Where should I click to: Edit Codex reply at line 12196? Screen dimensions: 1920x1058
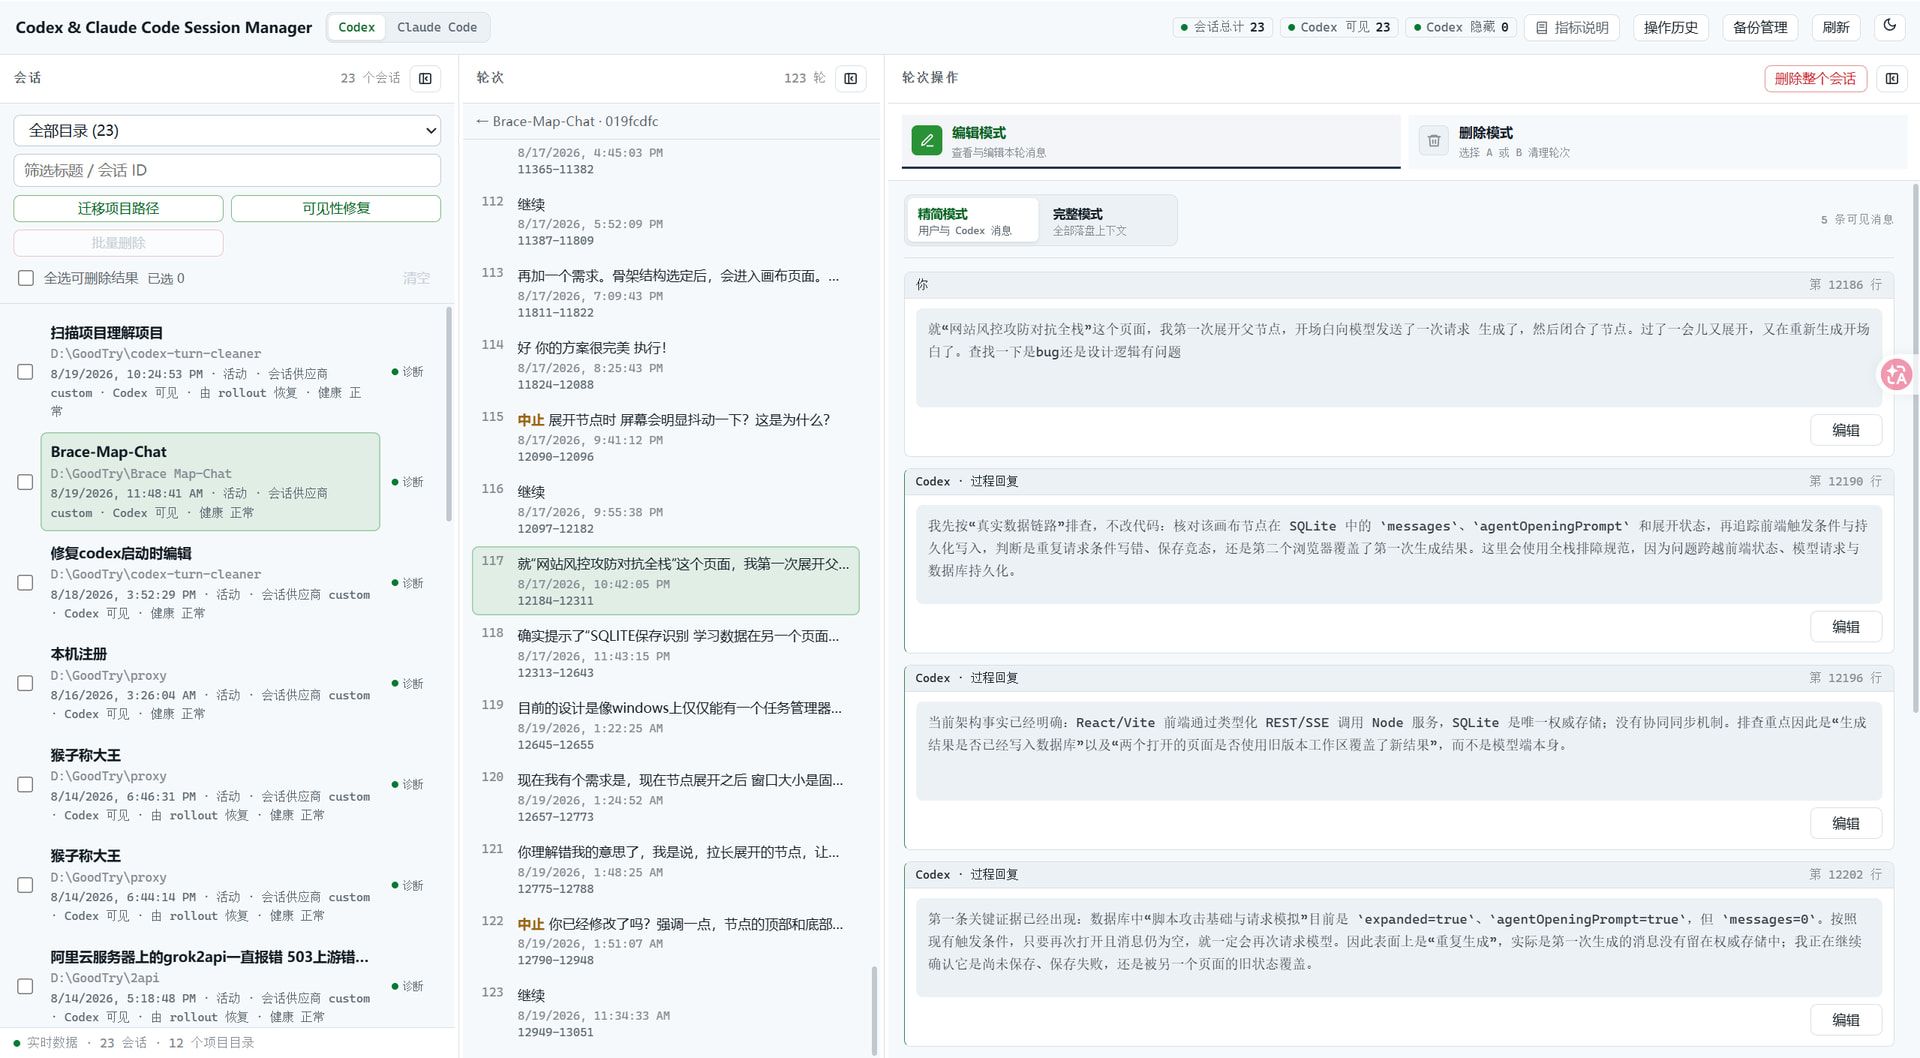tap(1846, 823)
